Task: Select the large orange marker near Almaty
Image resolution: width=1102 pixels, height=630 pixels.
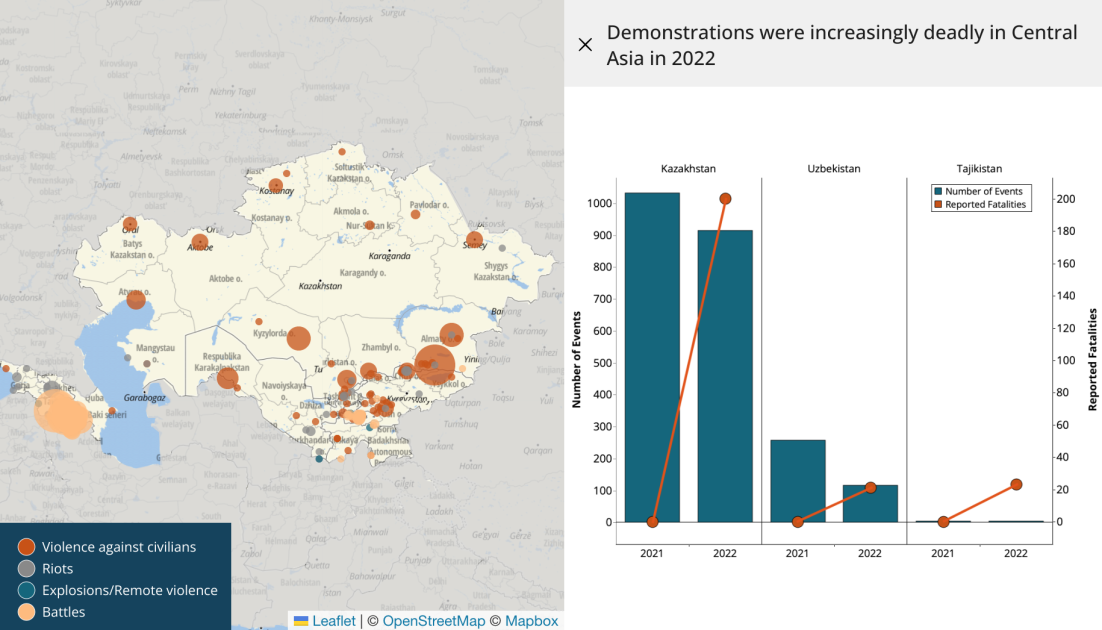Action: pyautogui.click(x=435, y=365)
